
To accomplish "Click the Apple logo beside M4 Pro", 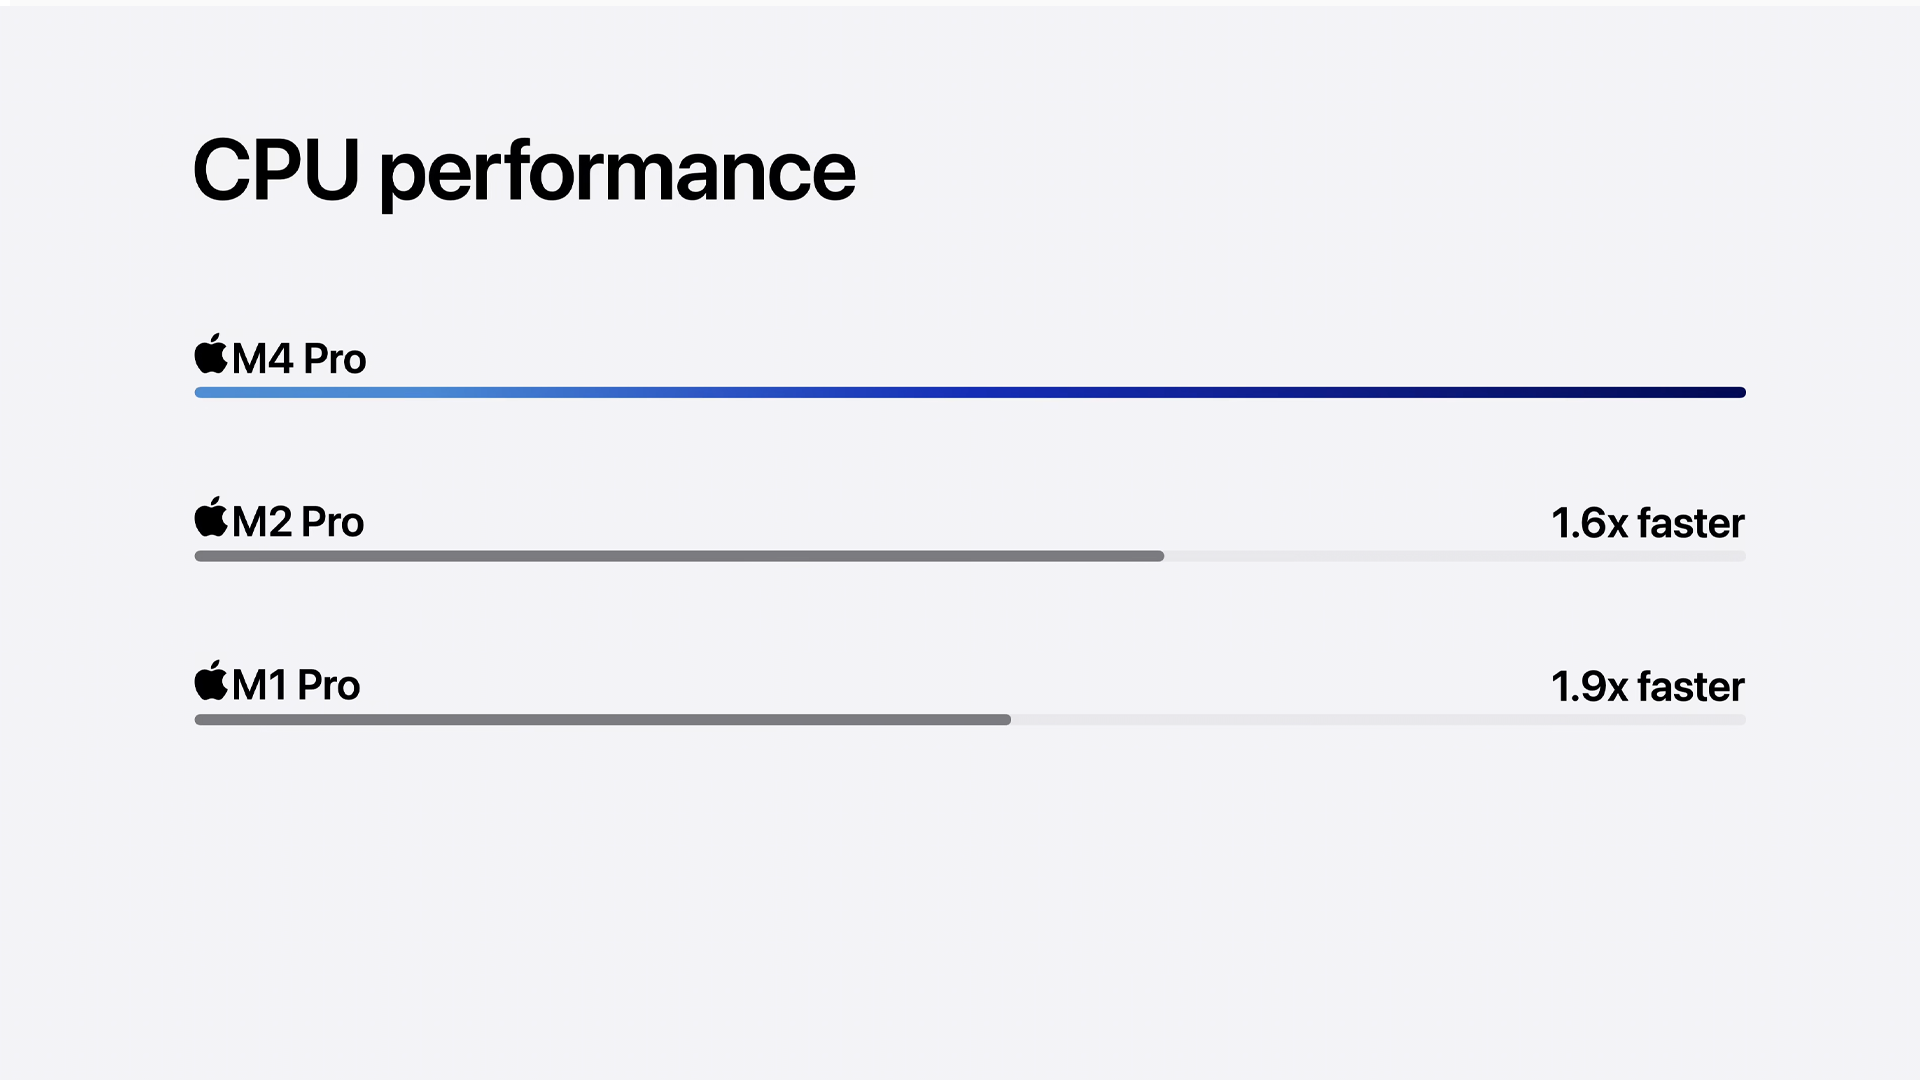I will point(211,354).
